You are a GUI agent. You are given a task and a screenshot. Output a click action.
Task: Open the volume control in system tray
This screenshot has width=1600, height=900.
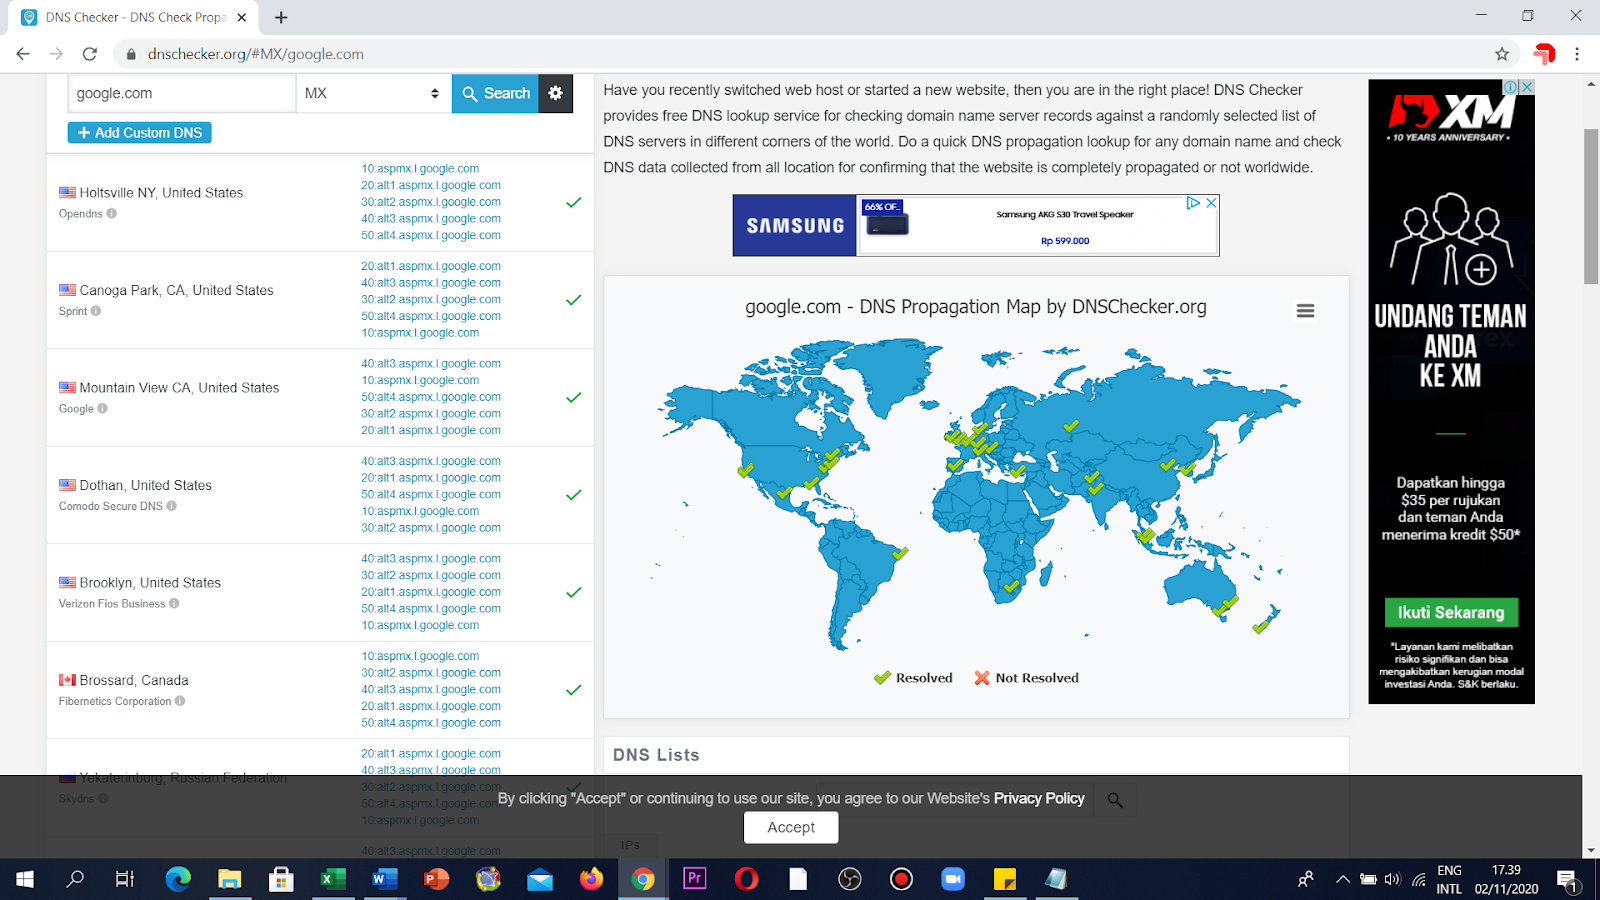click(1392, 880)
